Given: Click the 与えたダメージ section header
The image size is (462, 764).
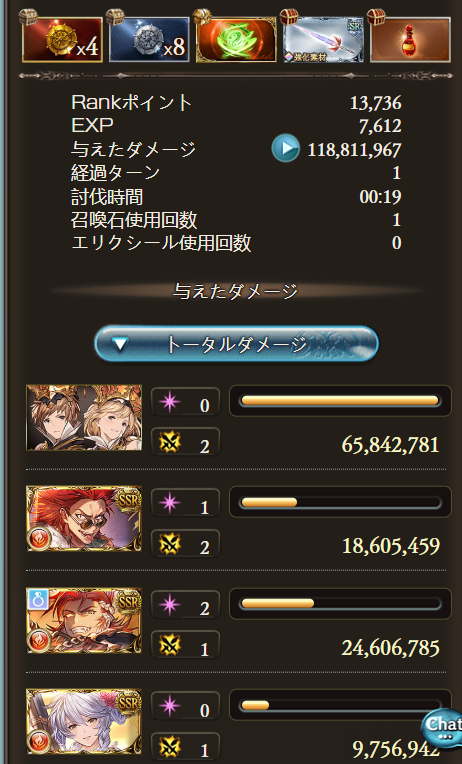Looking at the screenshot, I should (x=236, y=291).
